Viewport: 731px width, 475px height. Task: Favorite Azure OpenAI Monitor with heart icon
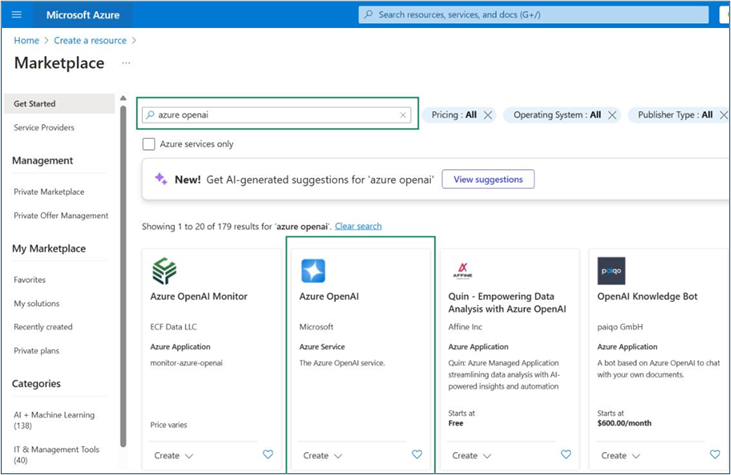[x=268, y=454]
